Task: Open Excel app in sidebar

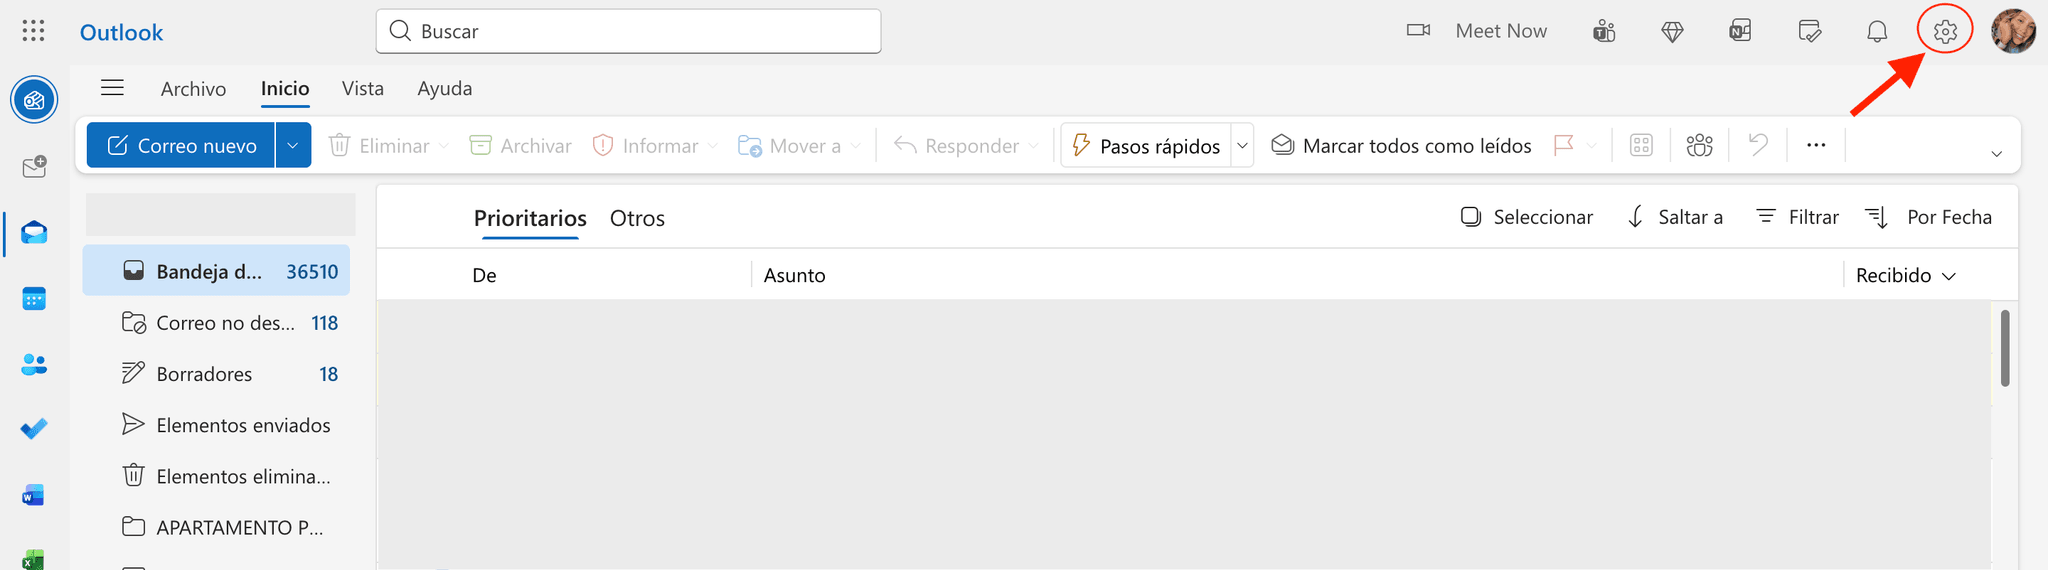Action: click(34, 558)
